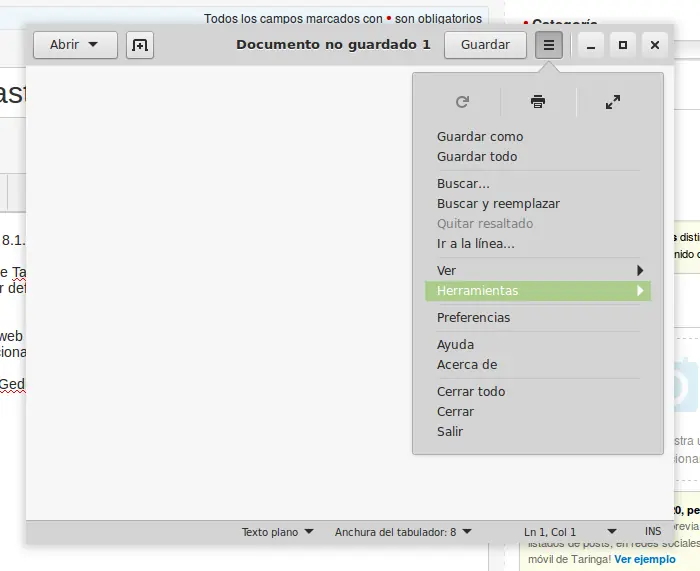
Task: Follow Ver ejemplo link in browser window
Action: tap(645, 559)
